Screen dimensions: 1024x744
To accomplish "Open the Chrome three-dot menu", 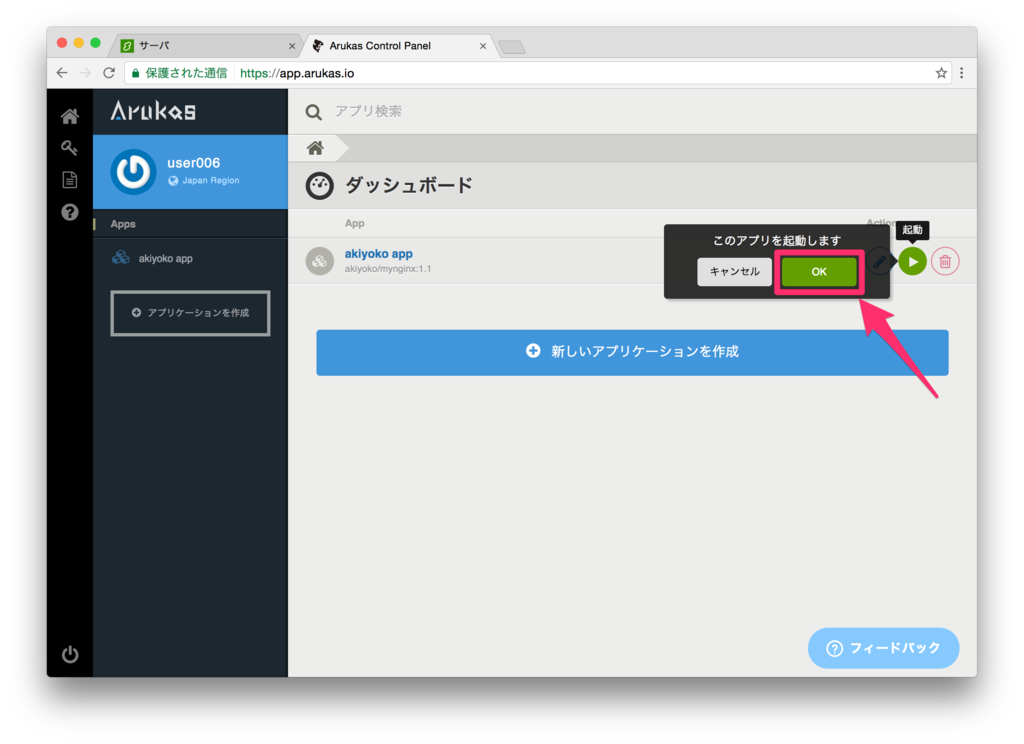I will [962, 73].
